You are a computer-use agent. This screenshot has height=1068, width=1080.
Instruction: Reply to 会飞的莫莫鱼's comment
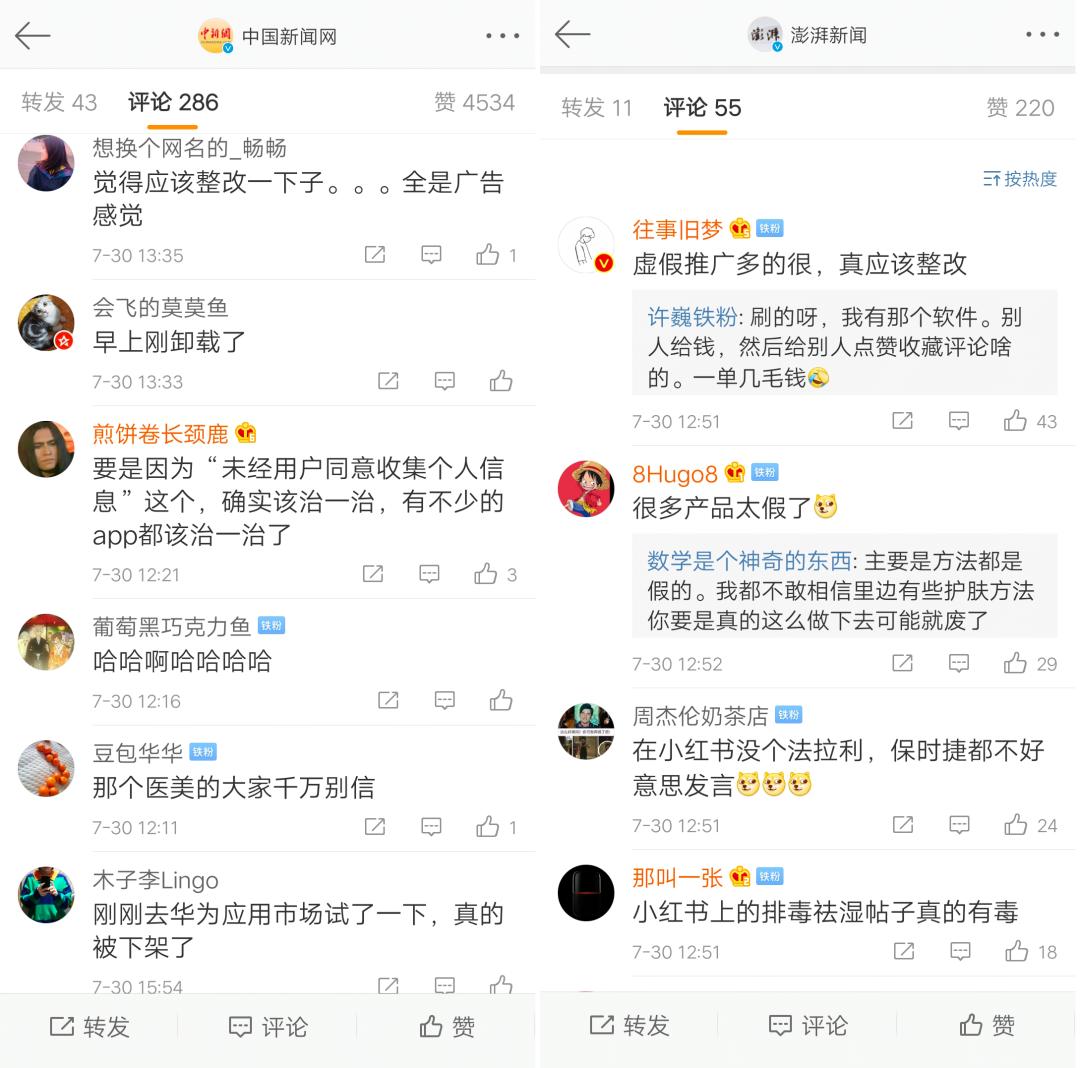click(444, 381)
